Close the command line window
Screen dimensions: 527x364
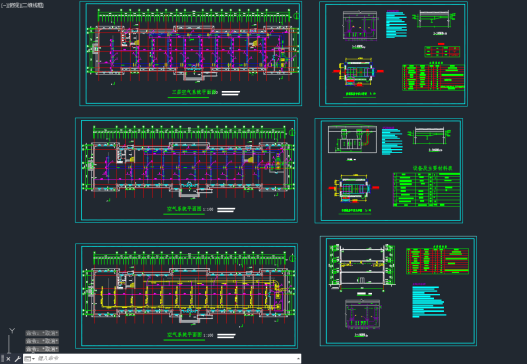(8, 359)
